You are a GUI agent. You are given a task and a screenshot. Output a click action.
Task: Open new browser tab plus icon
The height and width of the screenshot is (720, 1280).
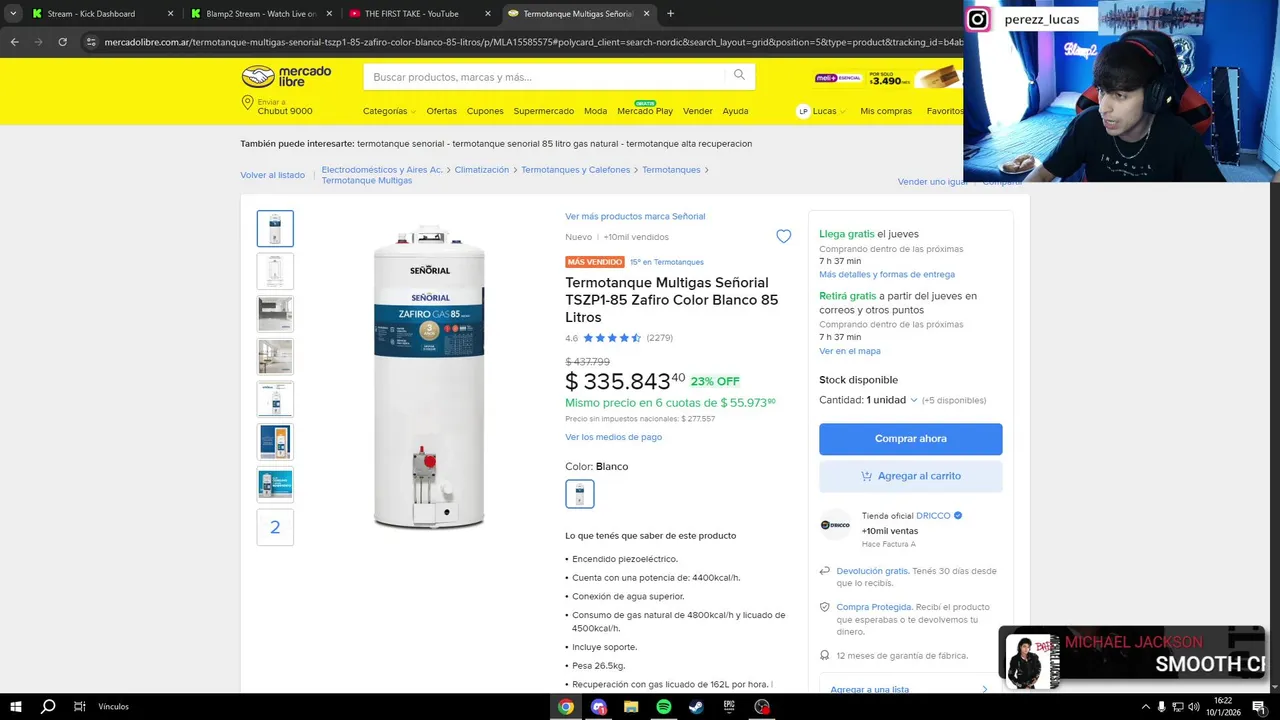(670, 14)
